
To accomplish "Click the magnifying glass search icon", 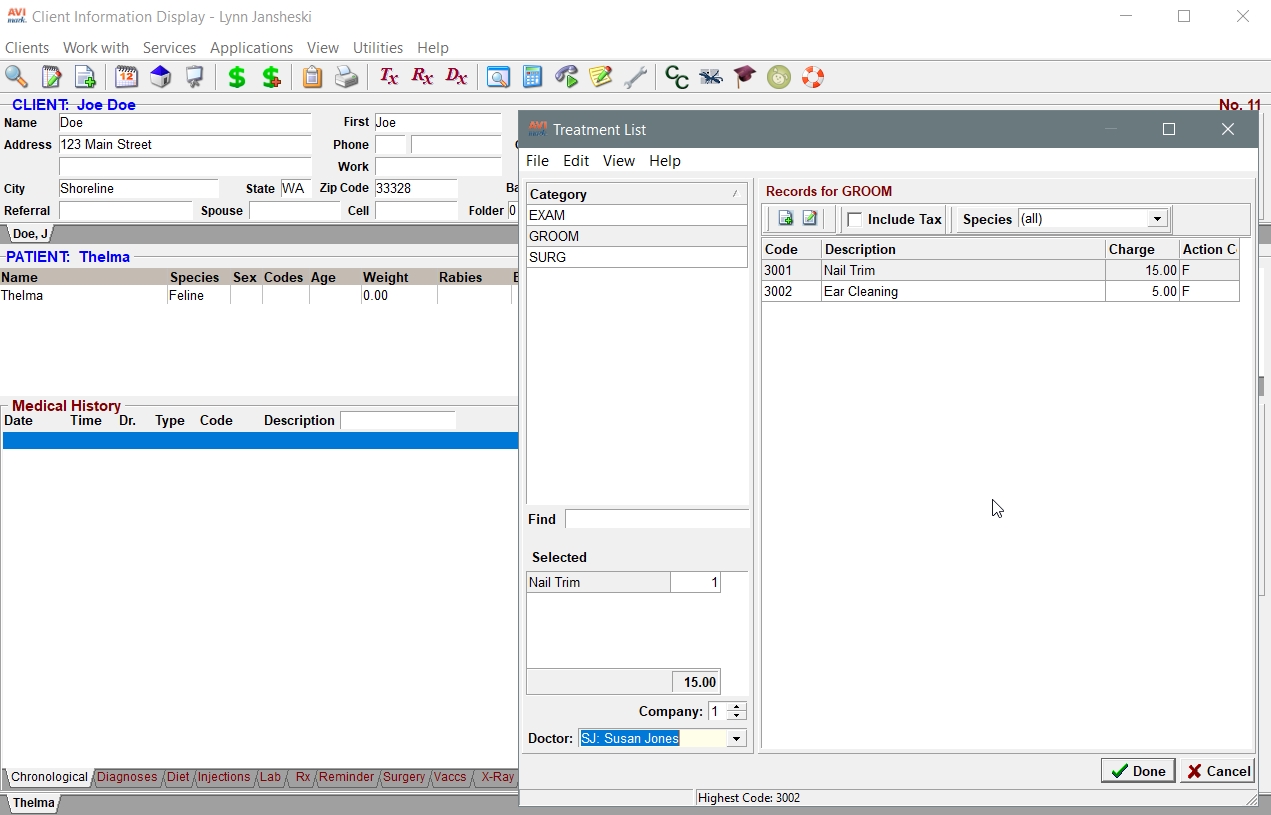I will [16, 77].
